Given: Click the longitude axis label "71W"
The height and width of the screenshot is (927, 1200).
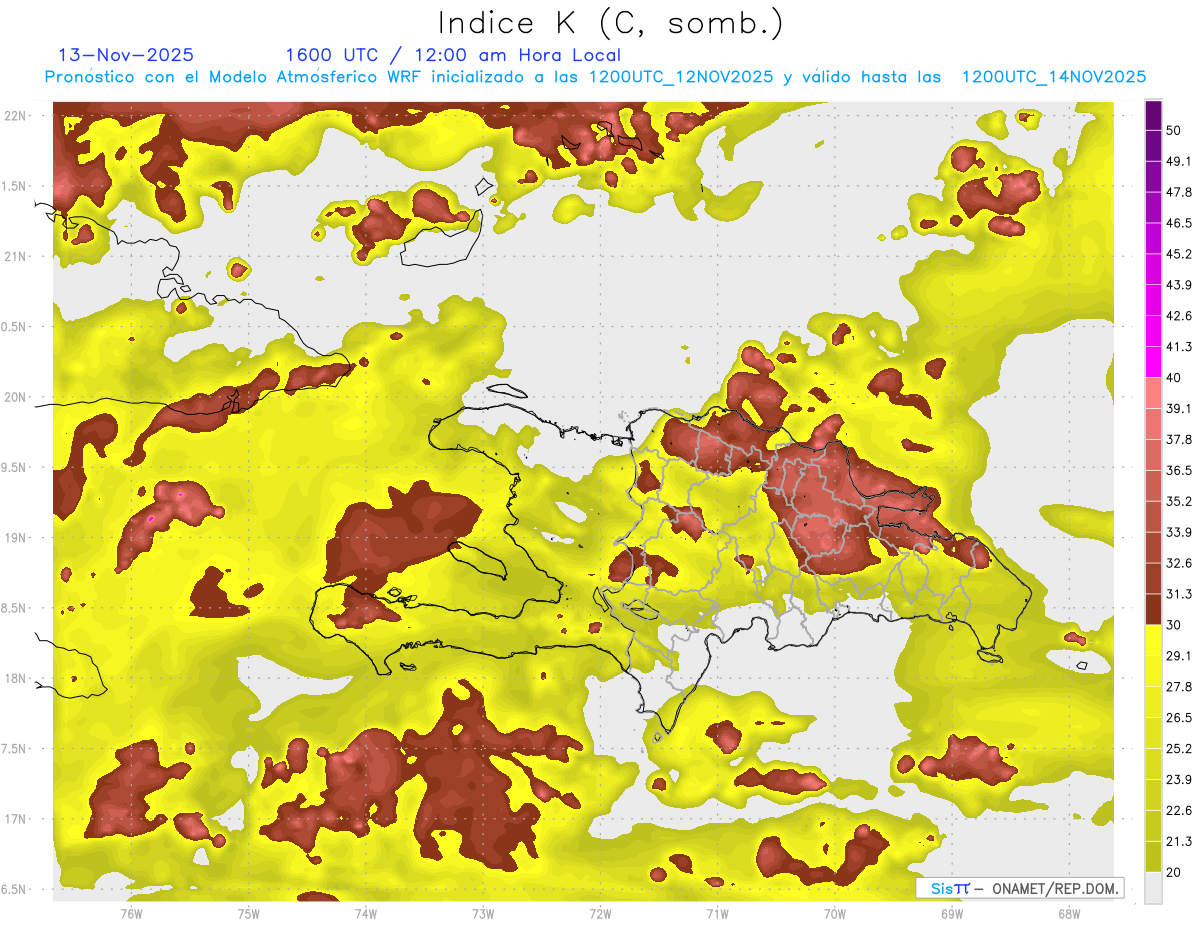Looking at the screenshot, I should [717, 913].
